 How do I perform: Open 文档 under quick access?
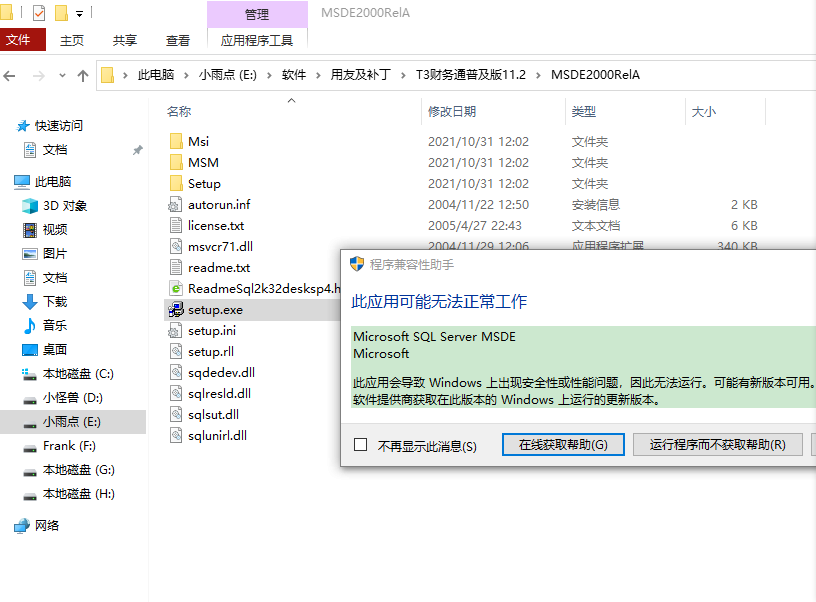point(55,150)
